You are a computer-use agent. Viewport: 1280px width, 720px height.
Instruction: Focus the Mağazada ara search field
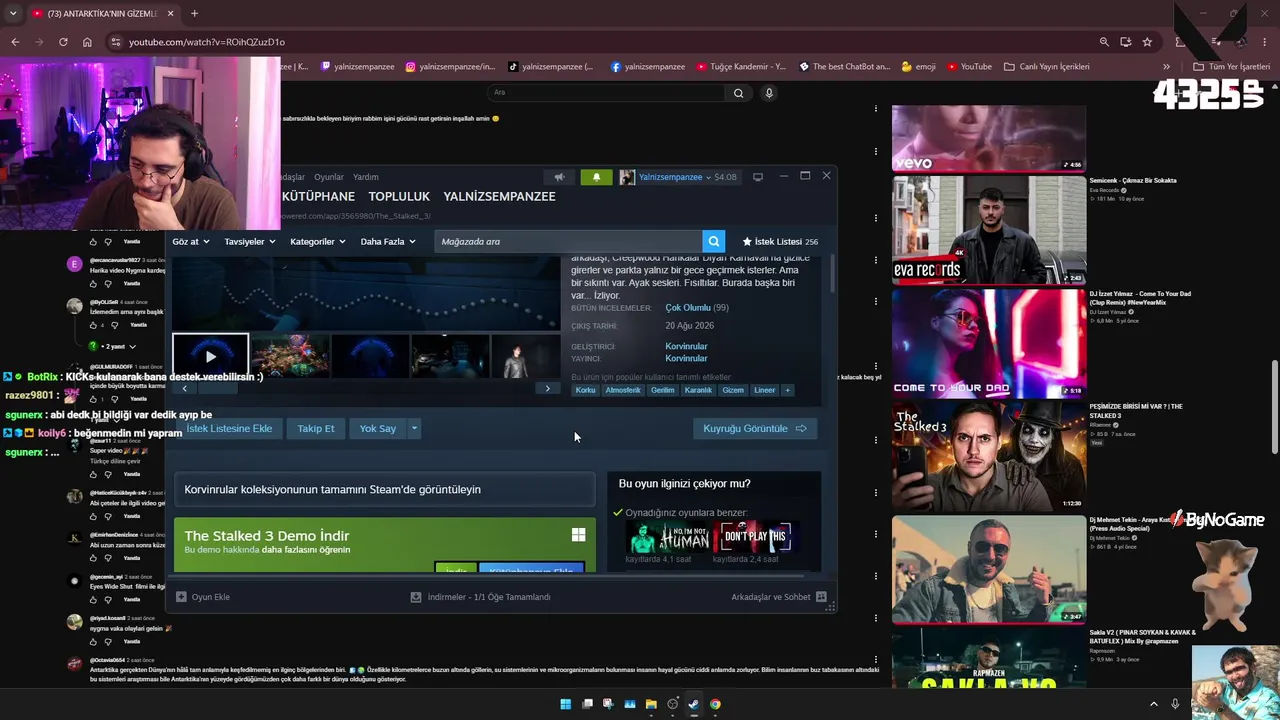pyautogui.click(x=568, y=241)
